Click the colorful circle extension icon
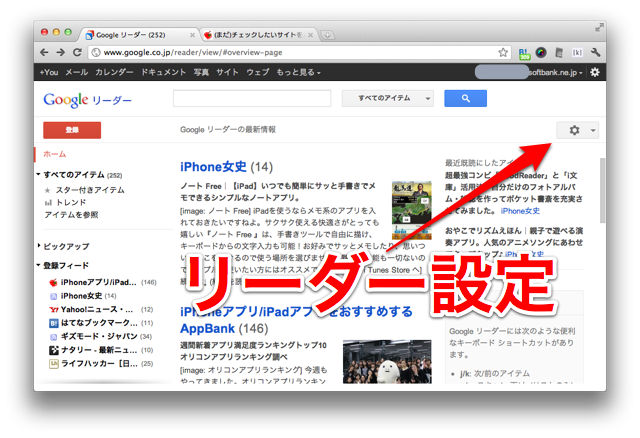 [x=541, y=52]
